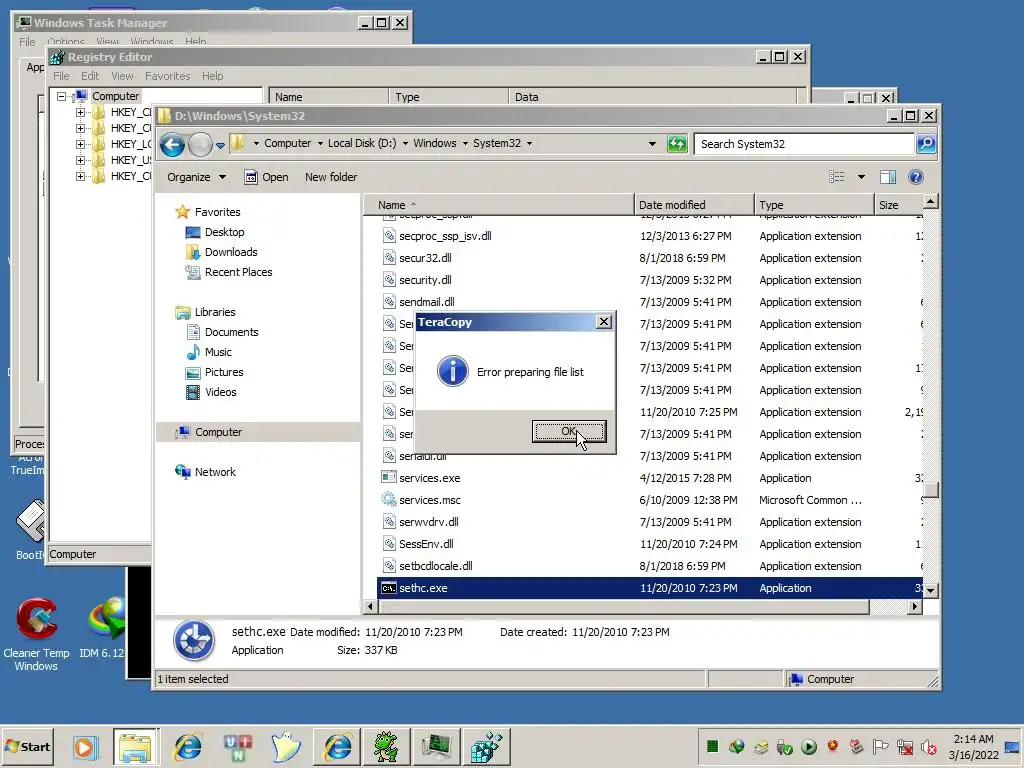Click the Start button

pyautogui.click(x=27, y=746)
